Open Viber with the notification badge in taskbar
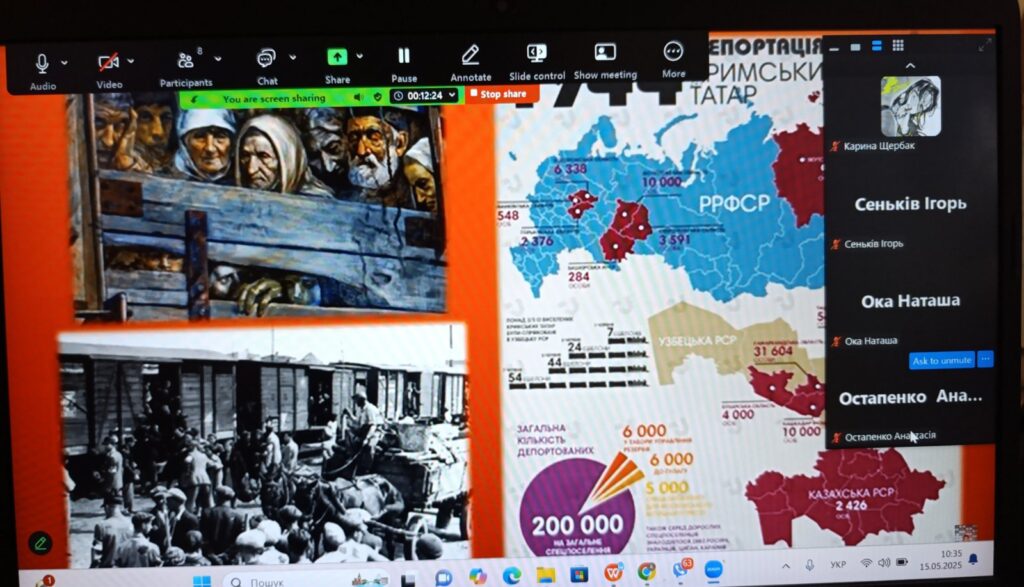The height and width of the screenshot is (587, 1024). click(x=681, y=570)
